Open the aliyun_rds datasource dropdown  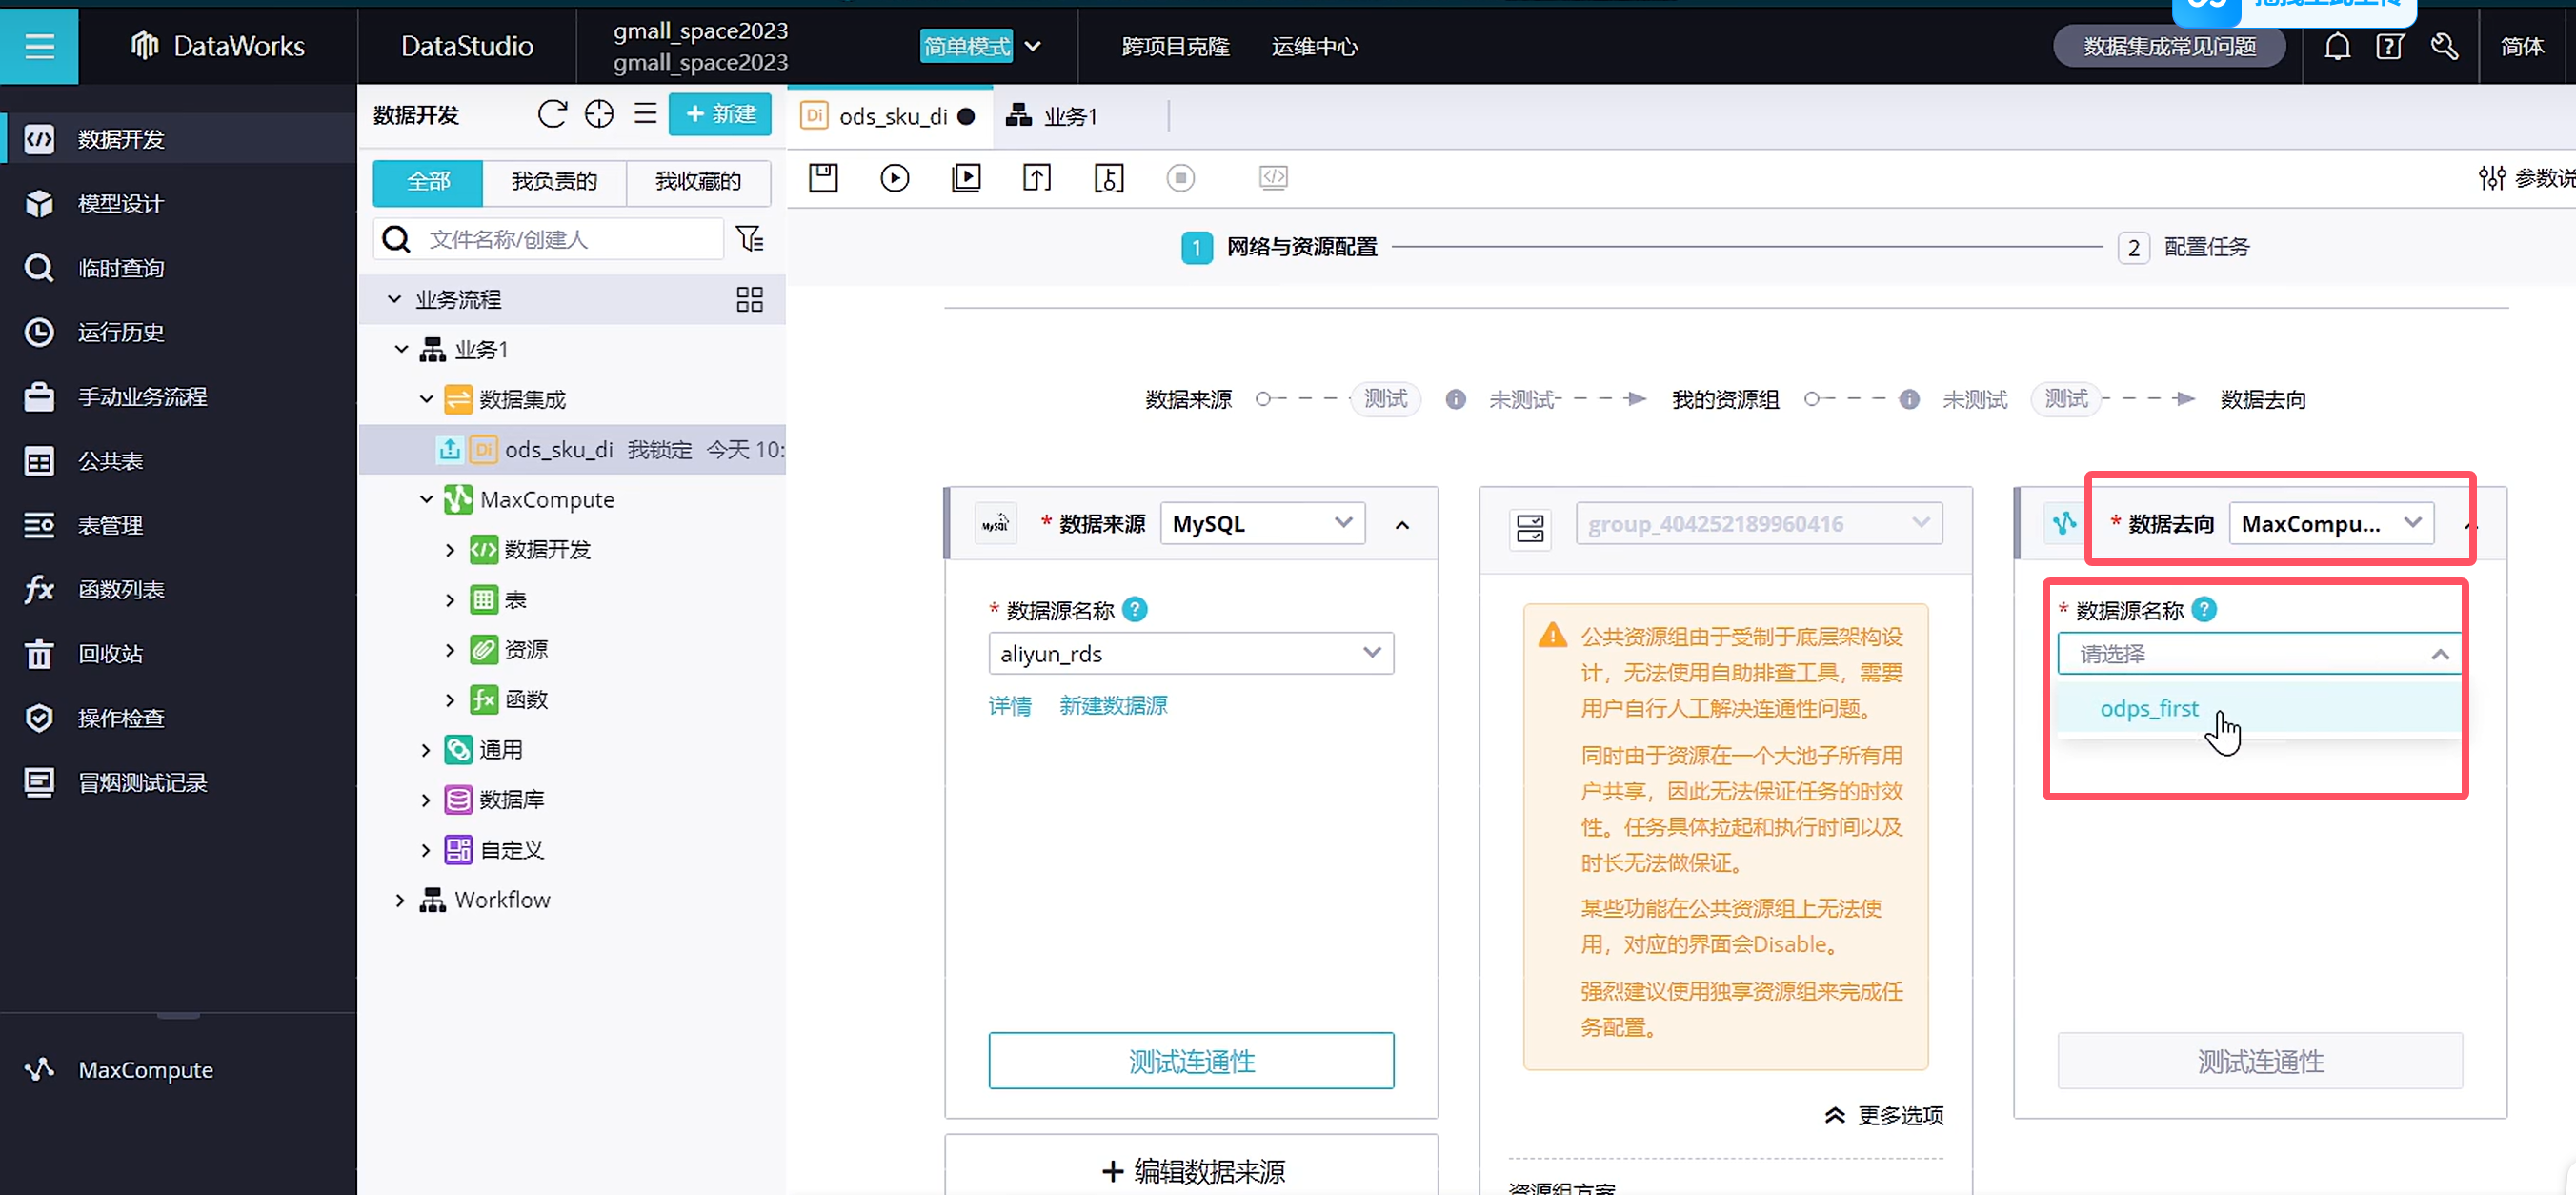pyautogui.click(x=1190, y=653)
